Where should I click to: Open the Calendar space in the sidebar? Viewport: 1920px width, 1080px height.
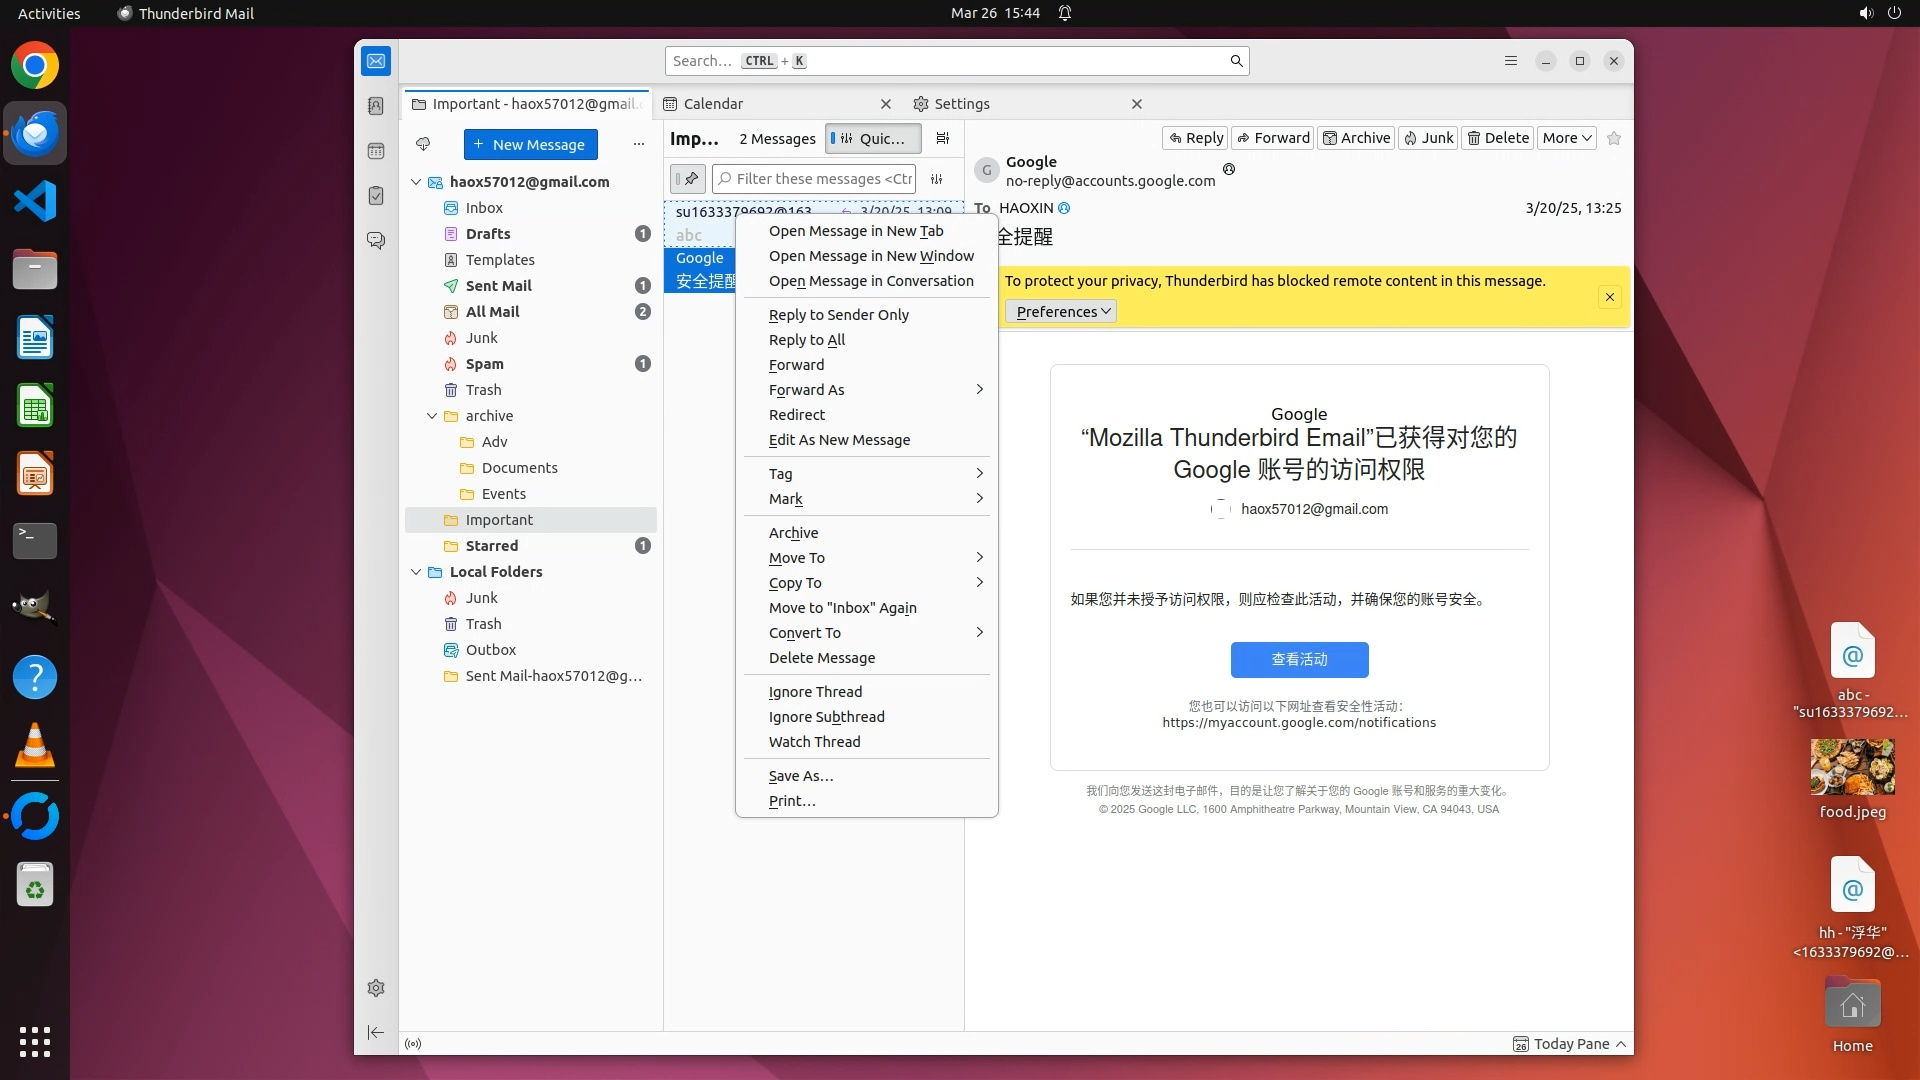coord(376,151)
